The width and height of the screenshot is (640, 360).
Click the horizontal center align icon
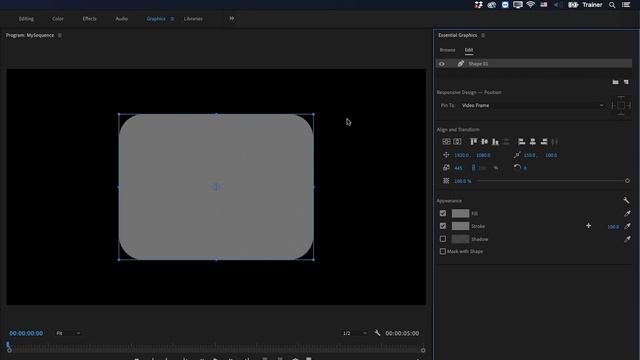[457, 142]
